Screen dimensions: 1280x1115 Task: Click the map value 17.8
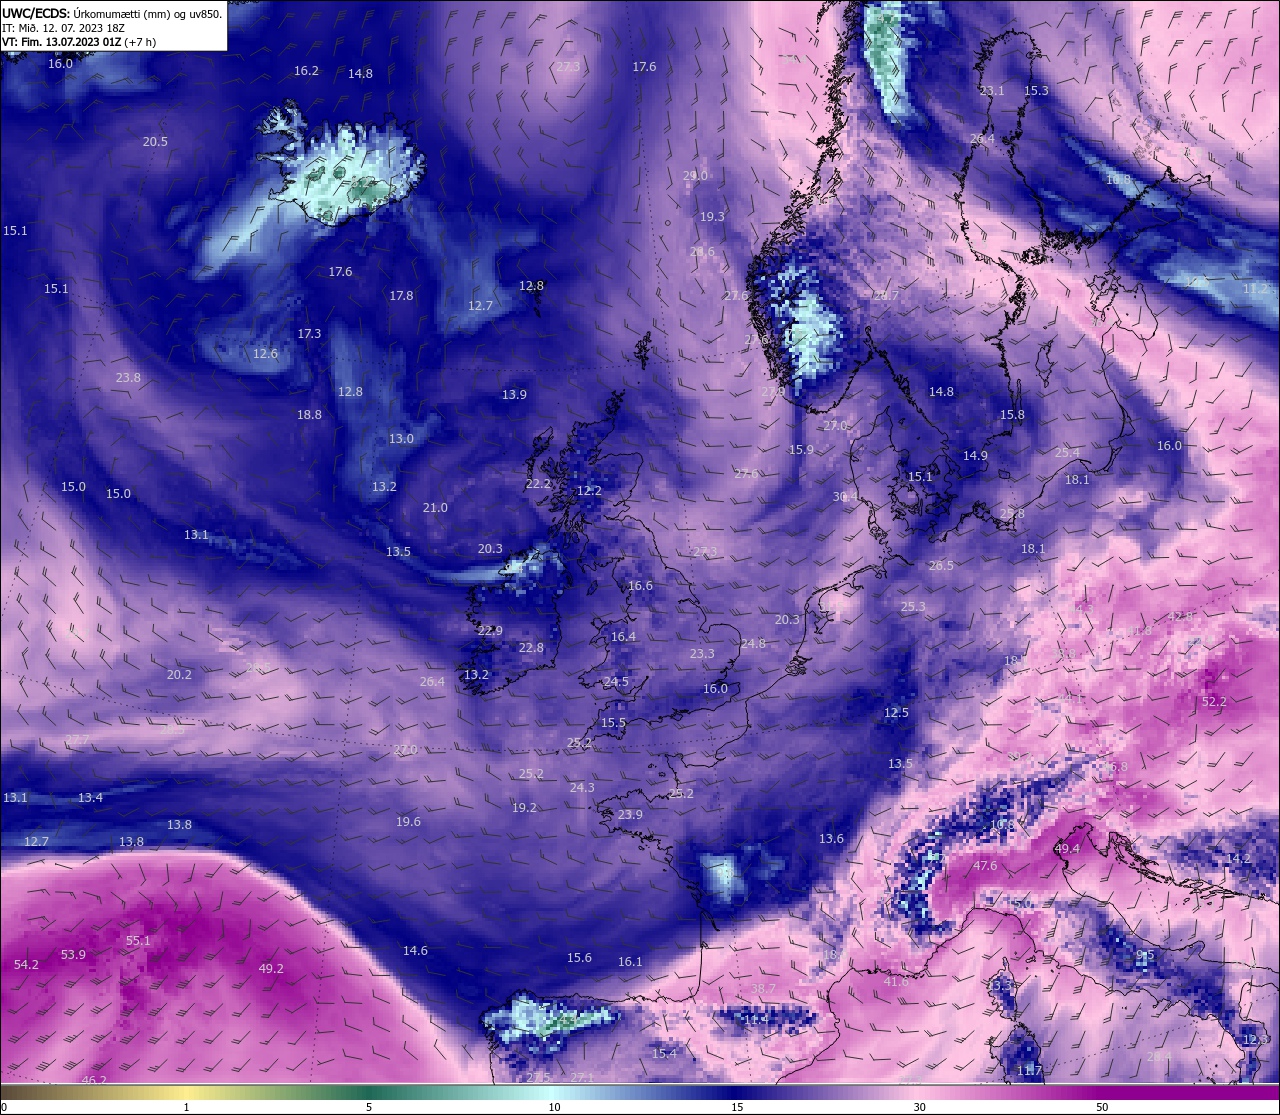(x=401, y=296)
